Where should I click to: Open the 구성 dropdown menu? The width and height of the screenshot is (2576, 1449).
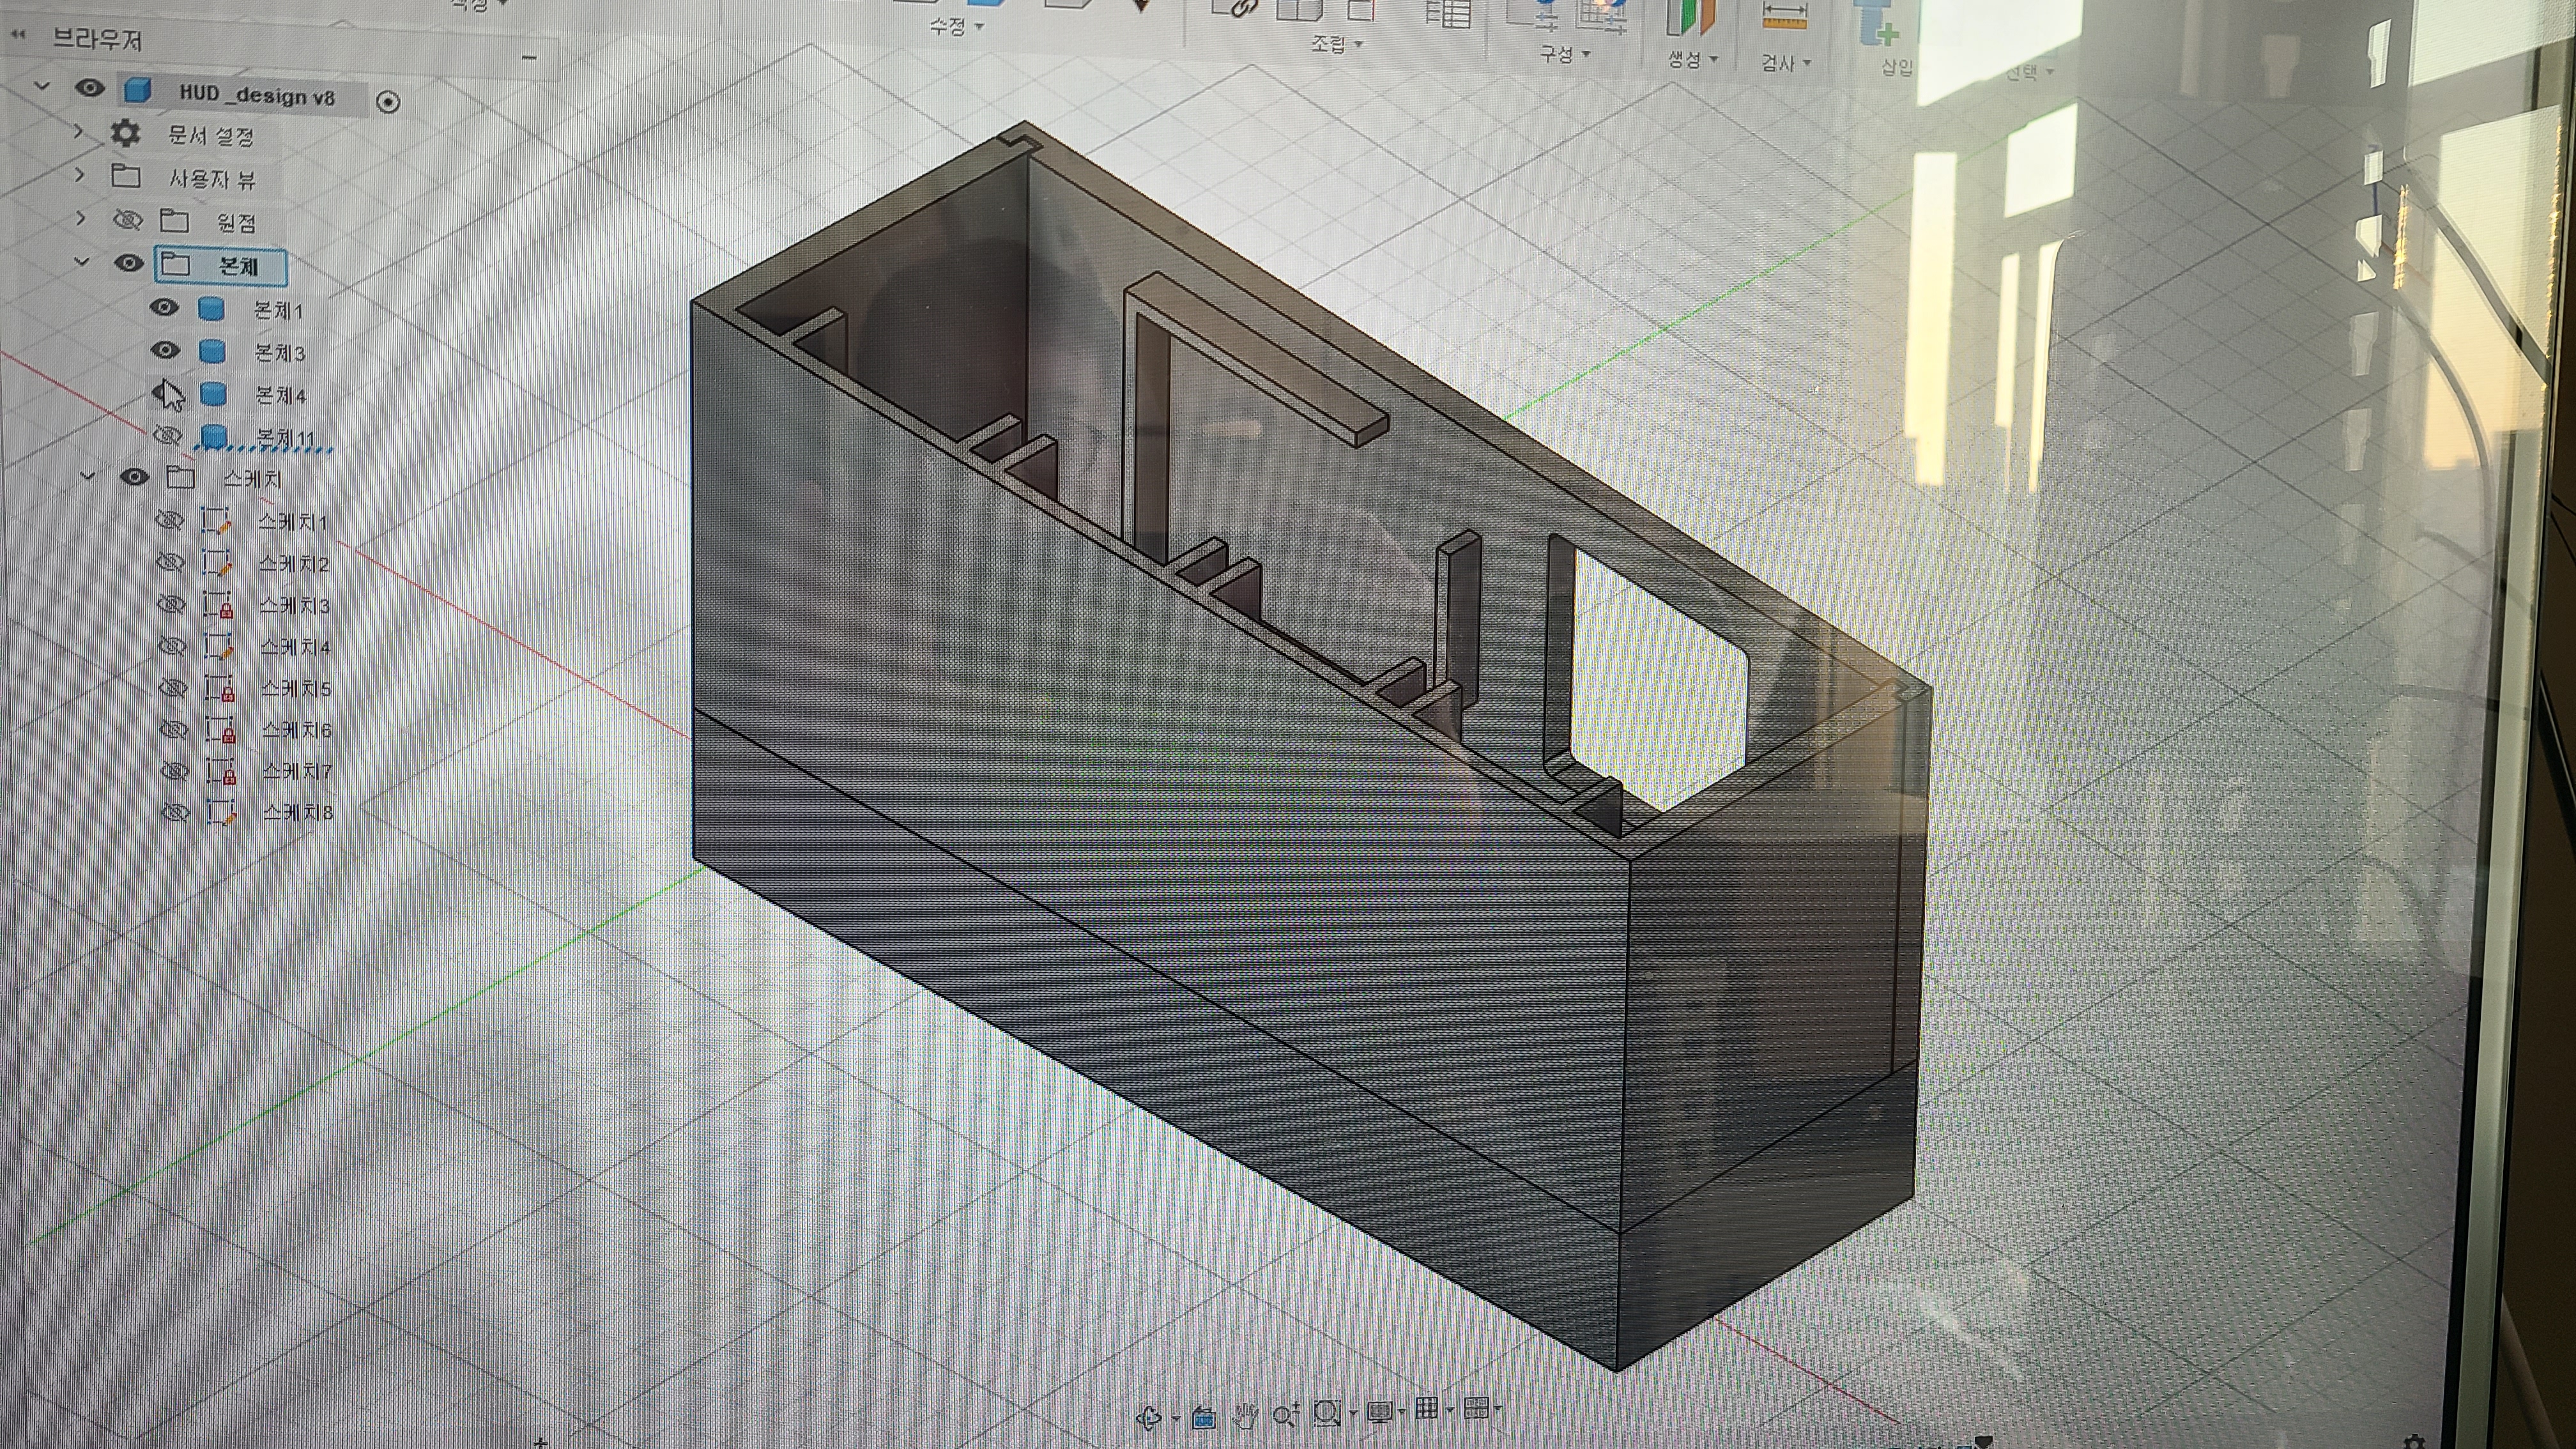point(1564,54)
